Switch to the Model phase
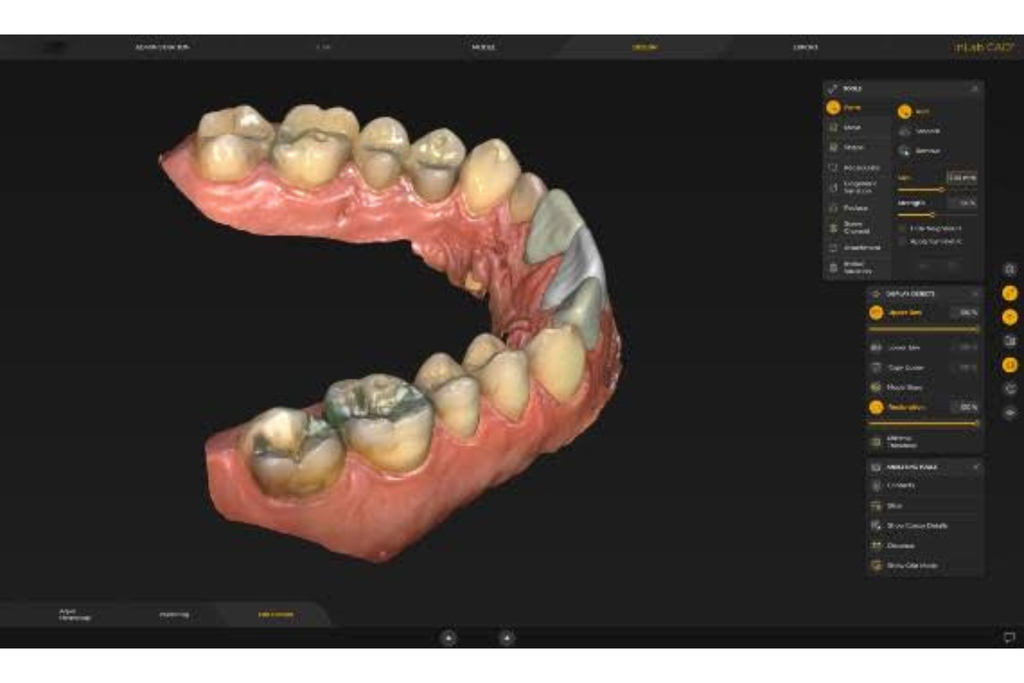 tap(483, 47)
